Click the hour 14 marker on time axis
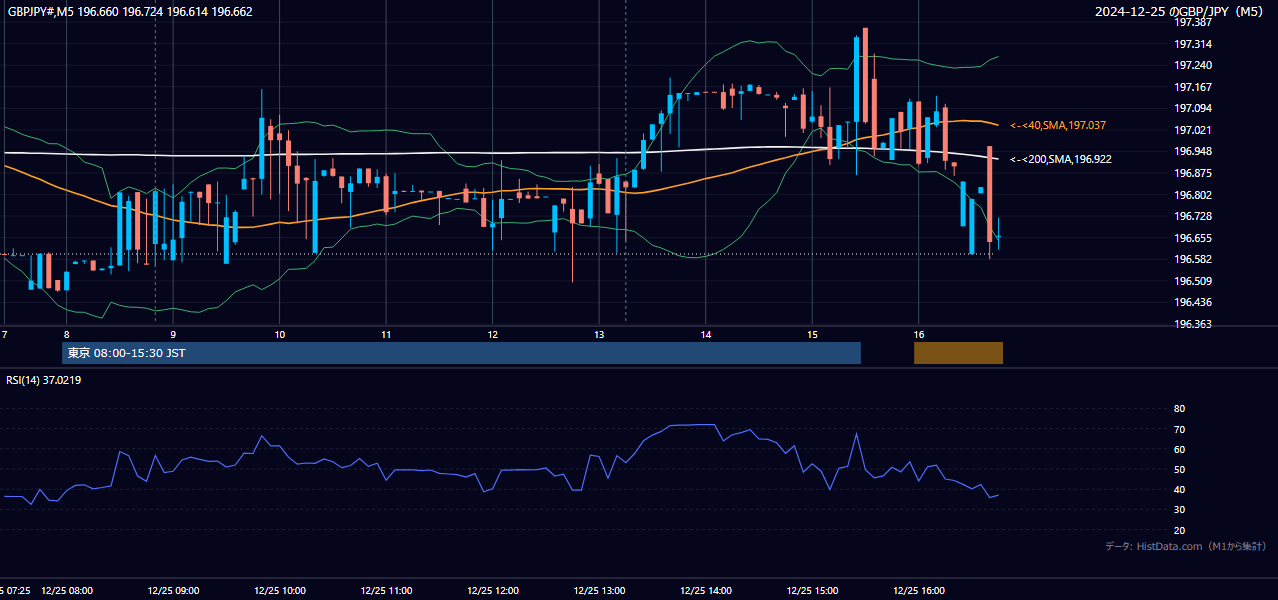The height and width of the screenshot is (600, 1278). [706, 334]
